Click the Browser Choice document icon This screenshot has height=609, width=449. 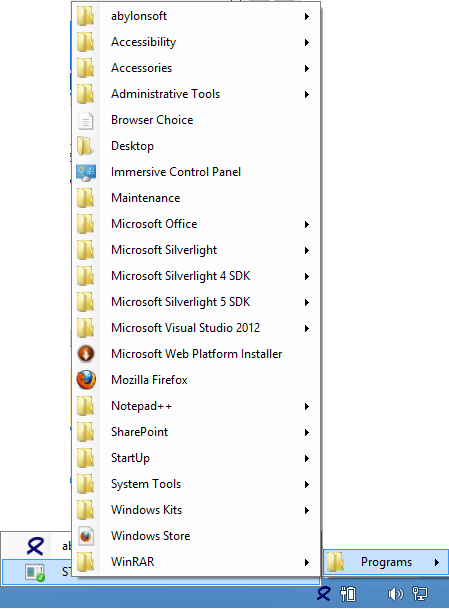(85, 121)
